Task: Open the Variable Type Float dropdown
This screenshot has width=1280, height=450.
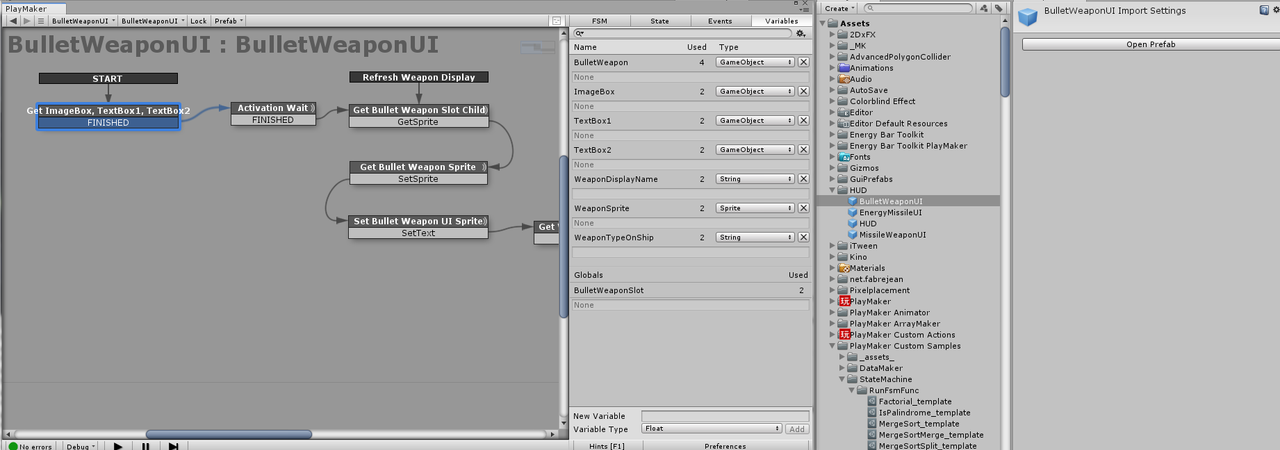Action: [711, 428]
